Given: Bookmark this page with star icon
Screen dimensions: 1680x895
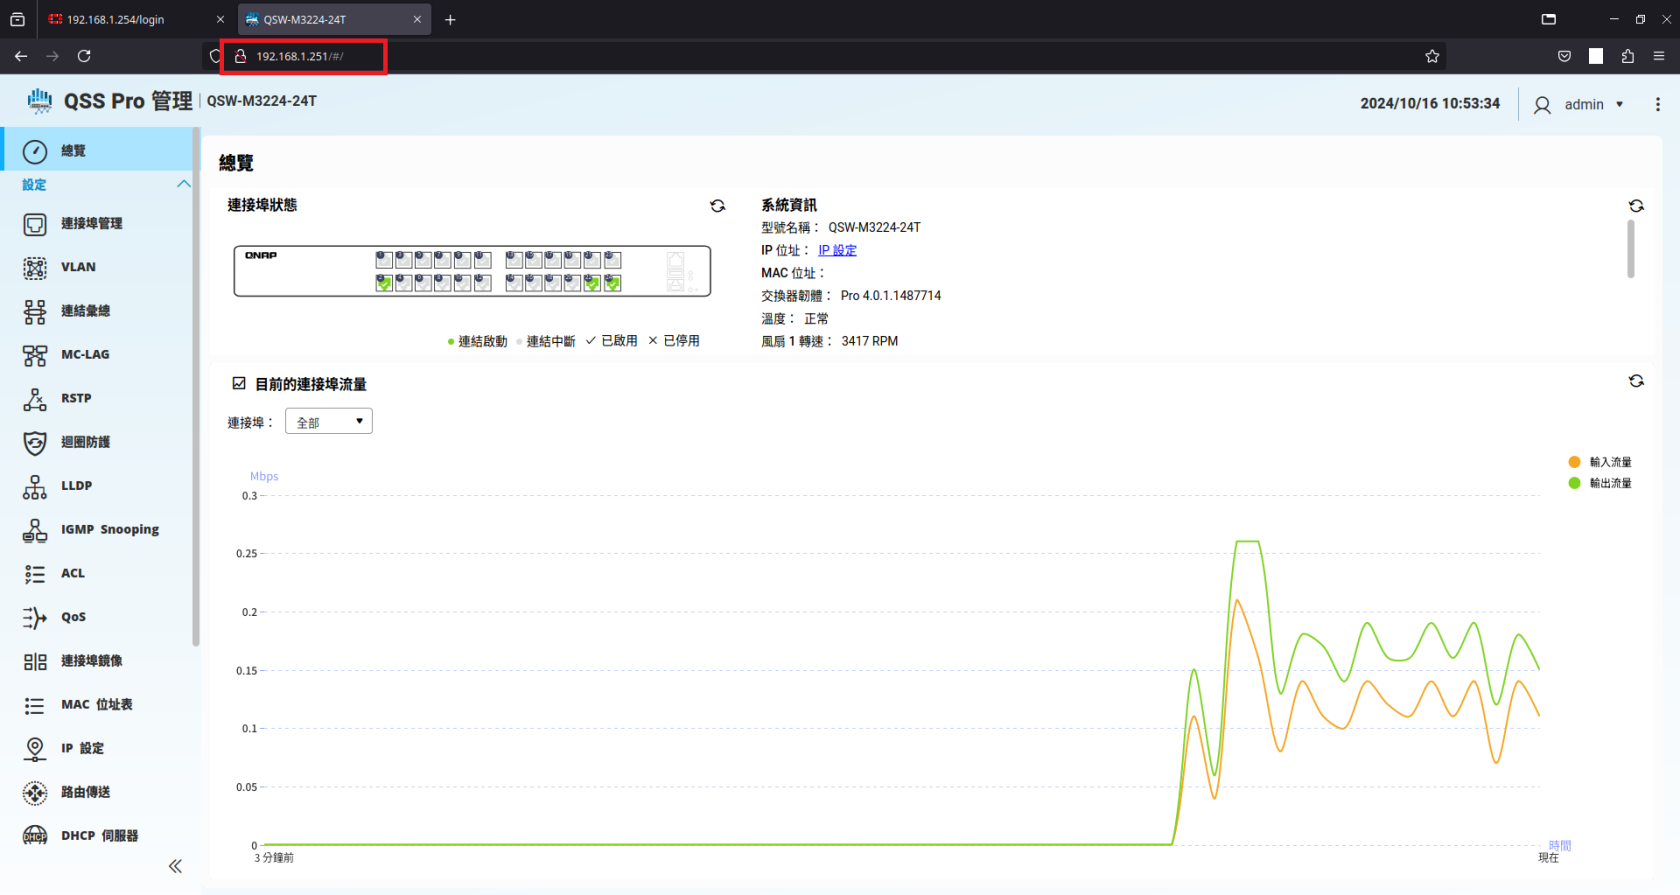Looking at the screenshot, I should coord(1432,56).
